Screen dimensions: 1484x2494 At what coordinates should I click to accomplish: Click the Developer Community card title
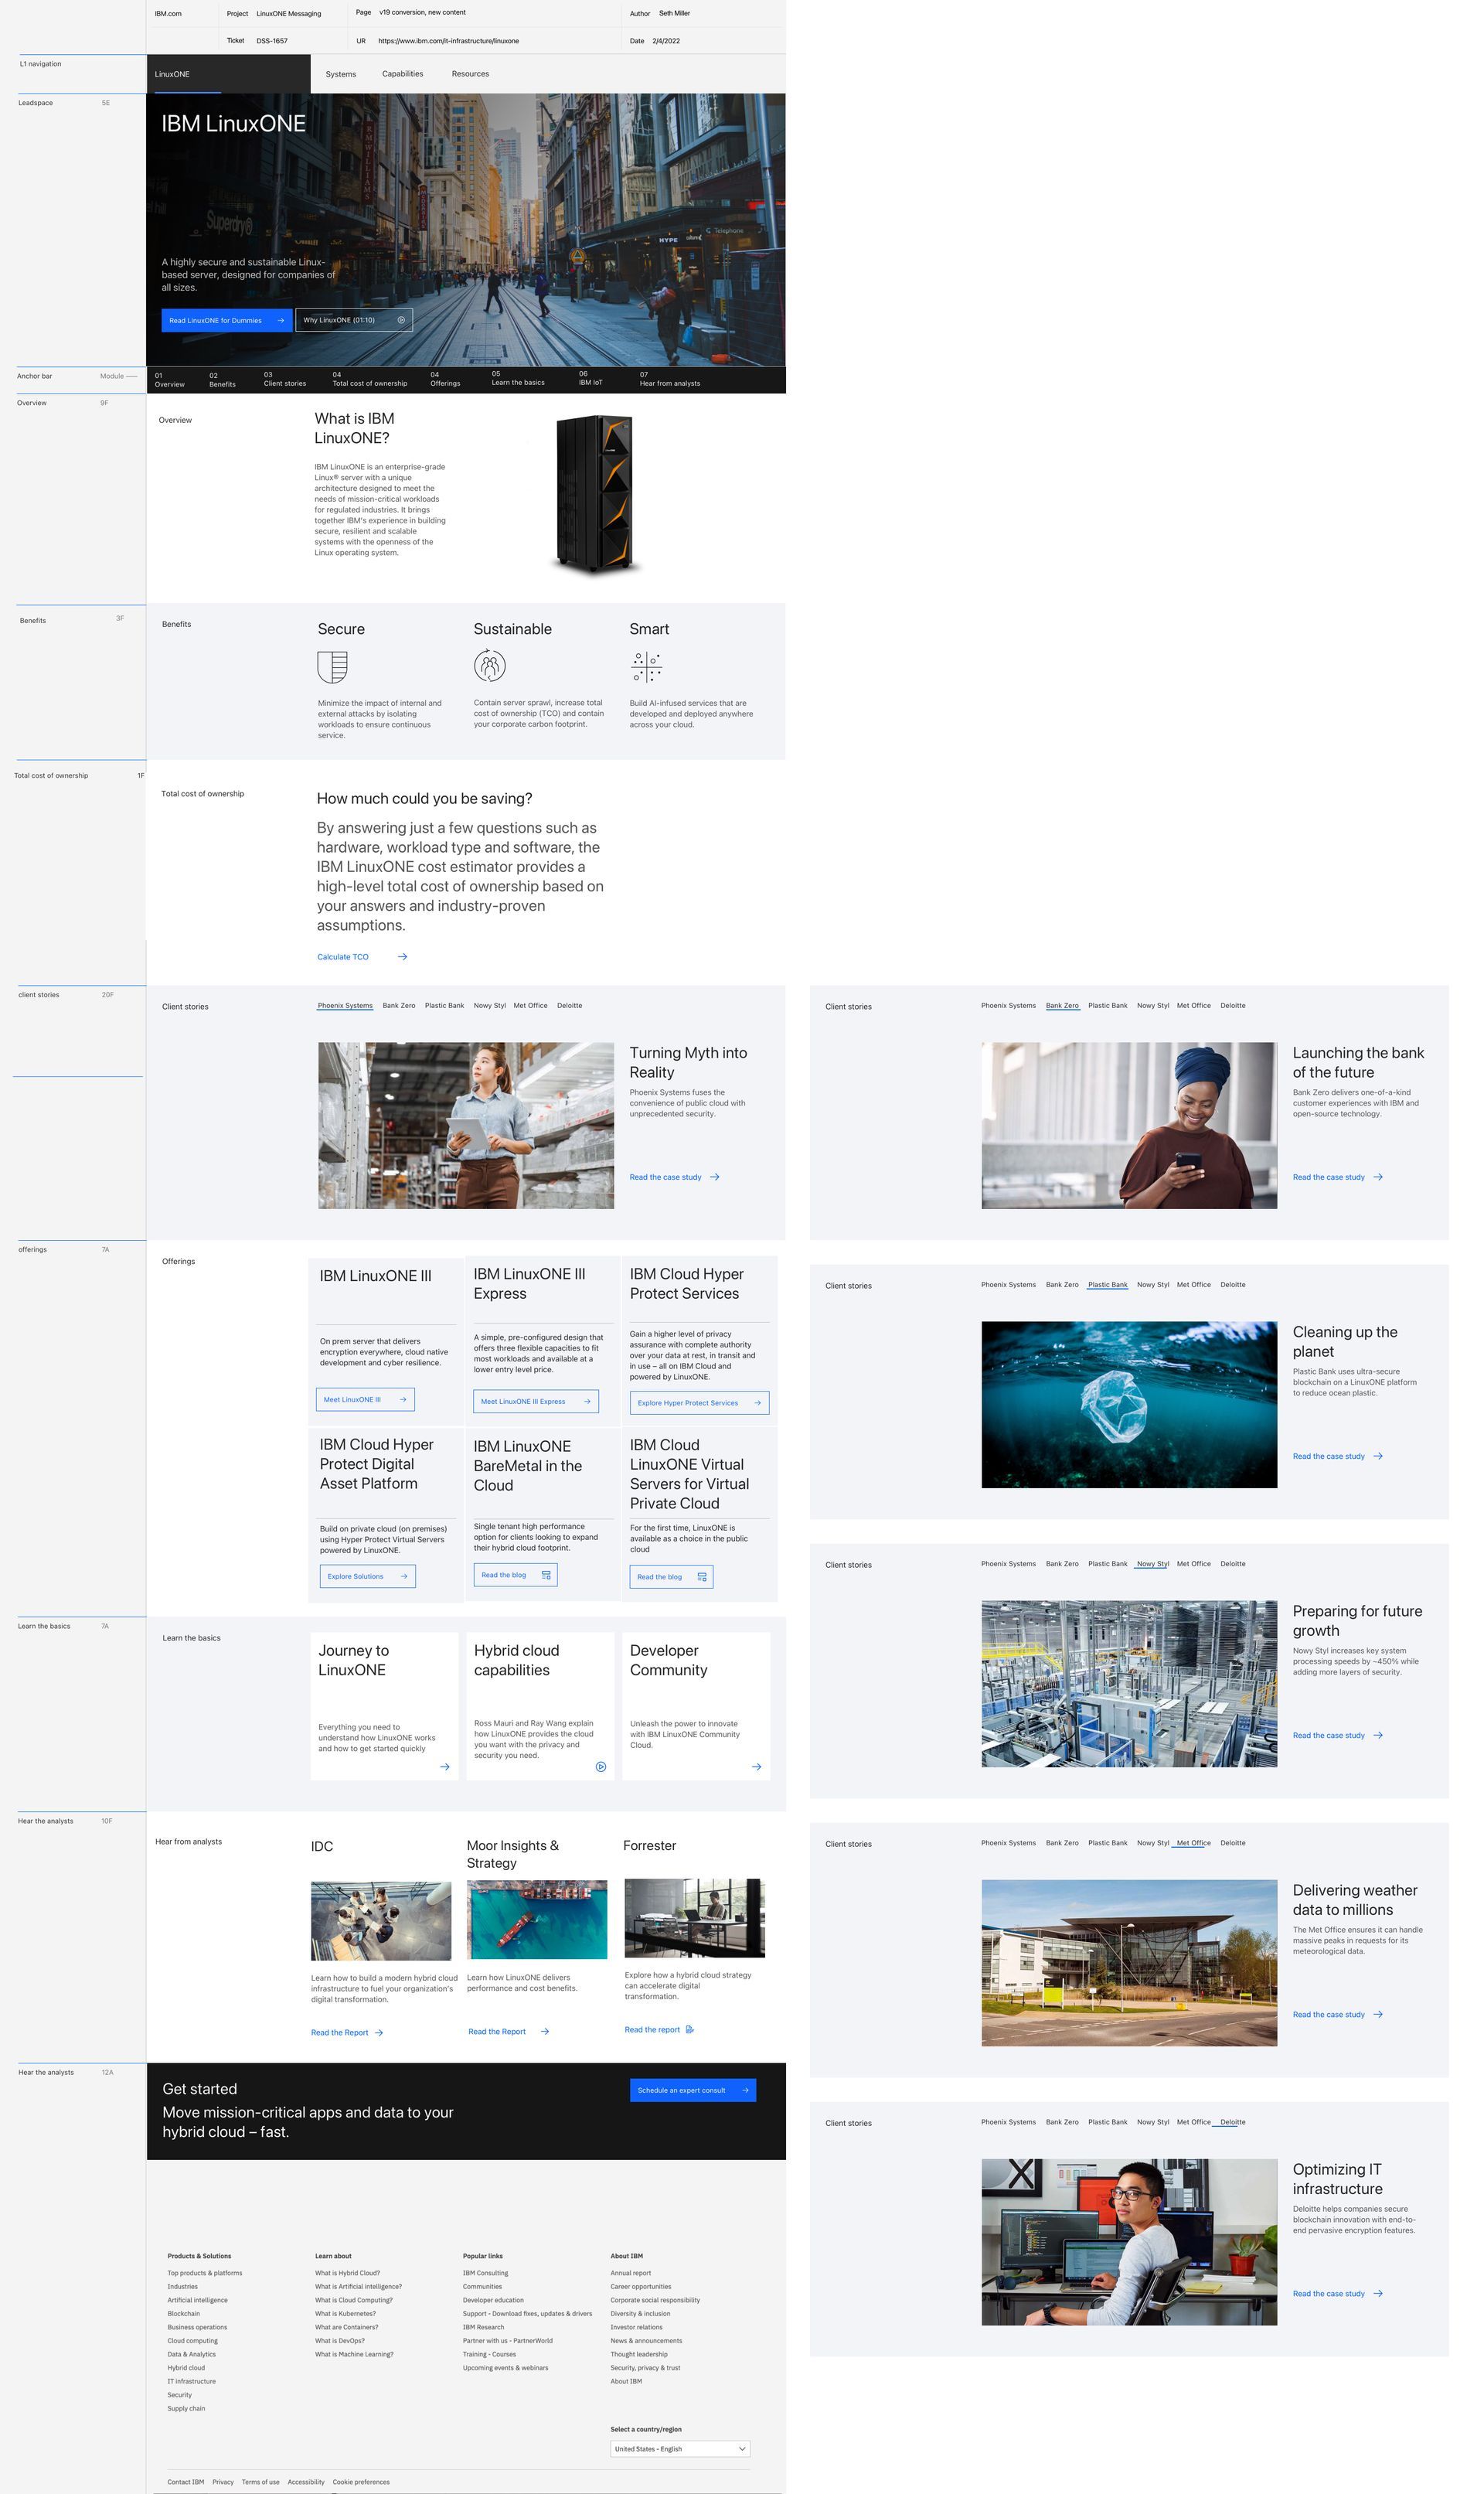668,1660
